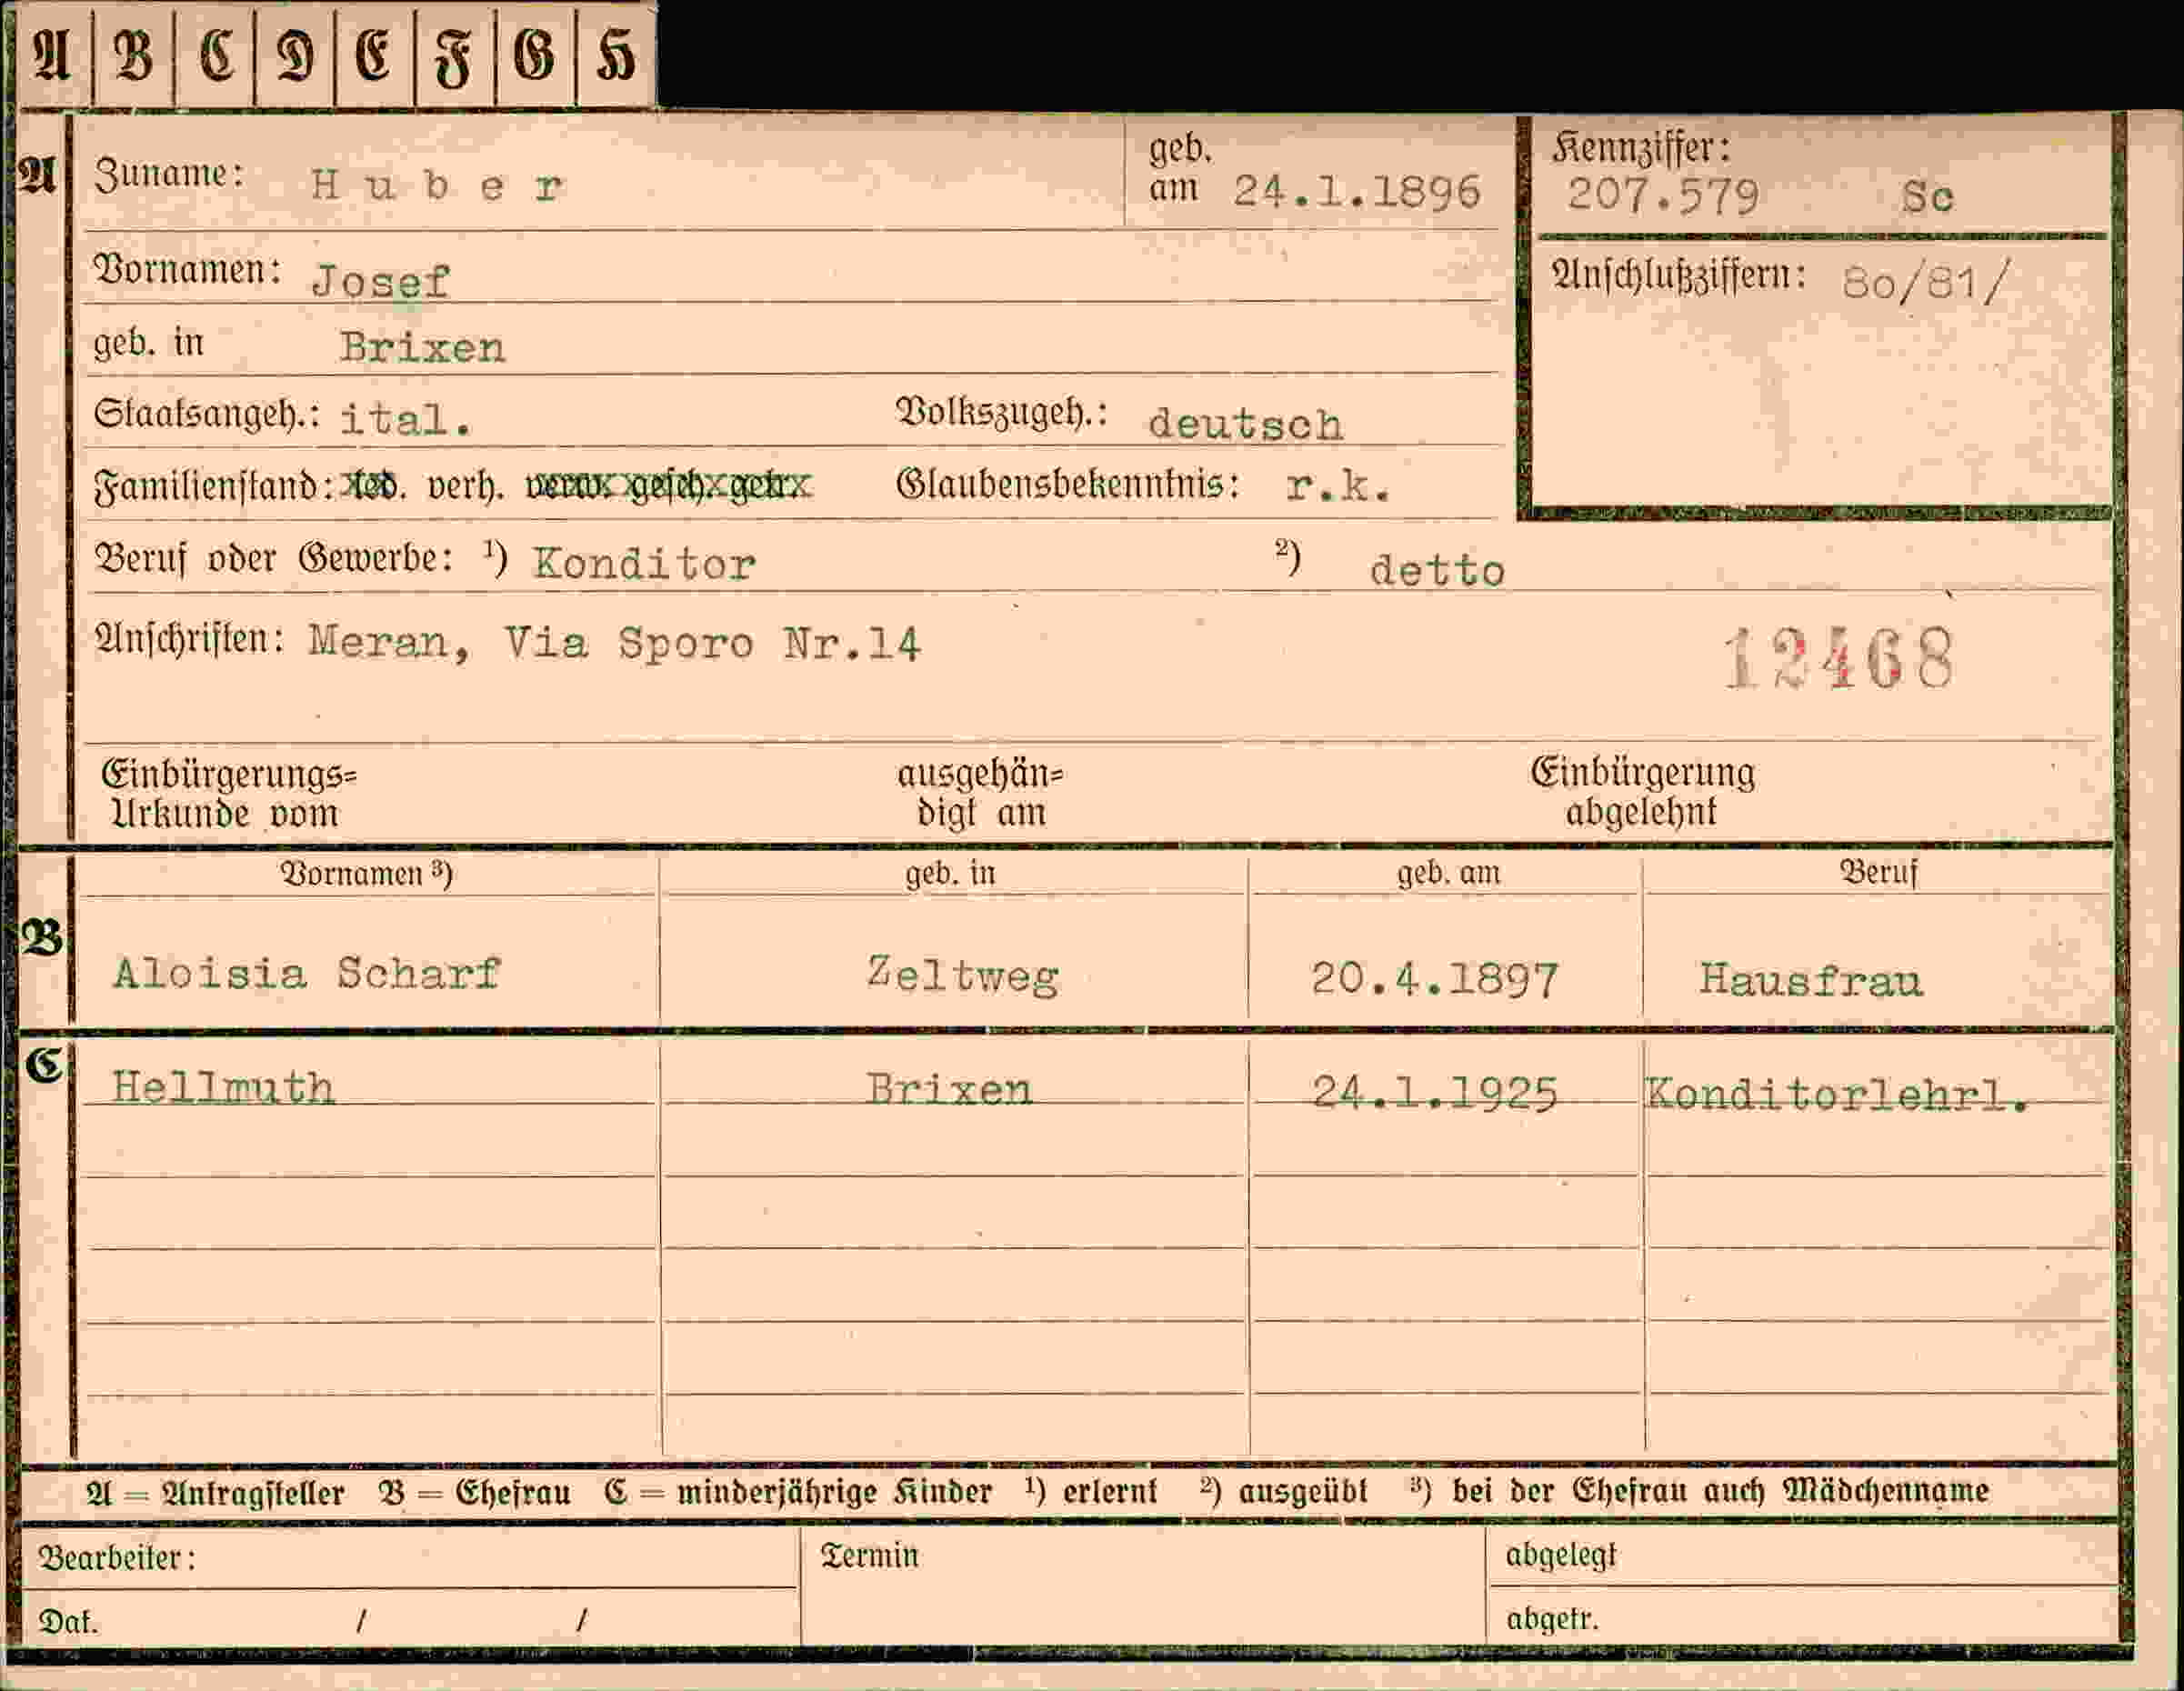Click the 'Glaubensbekenntnis:' label
This screenshot has height=1691, width=2184.
tap(1068, 485)
